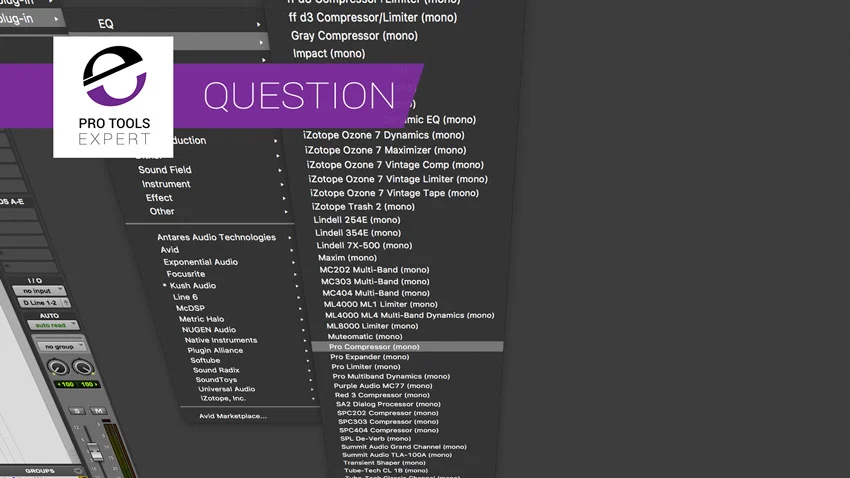Image resolution: width=850 pixels, height=478 pixels.
Task: Insert iZotope Ozone 7 Vintage Limiter (mono)
Action: click(x=398, y=179)
